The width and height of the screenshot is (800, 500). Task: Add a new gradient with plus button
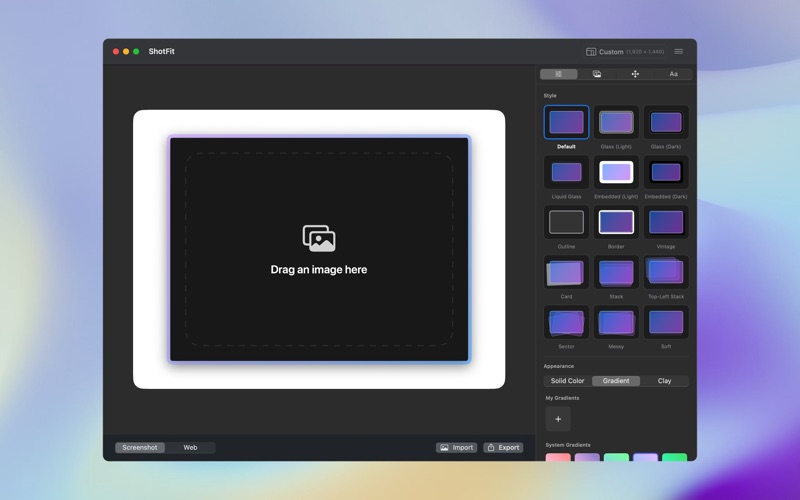(x=558, y=419)
